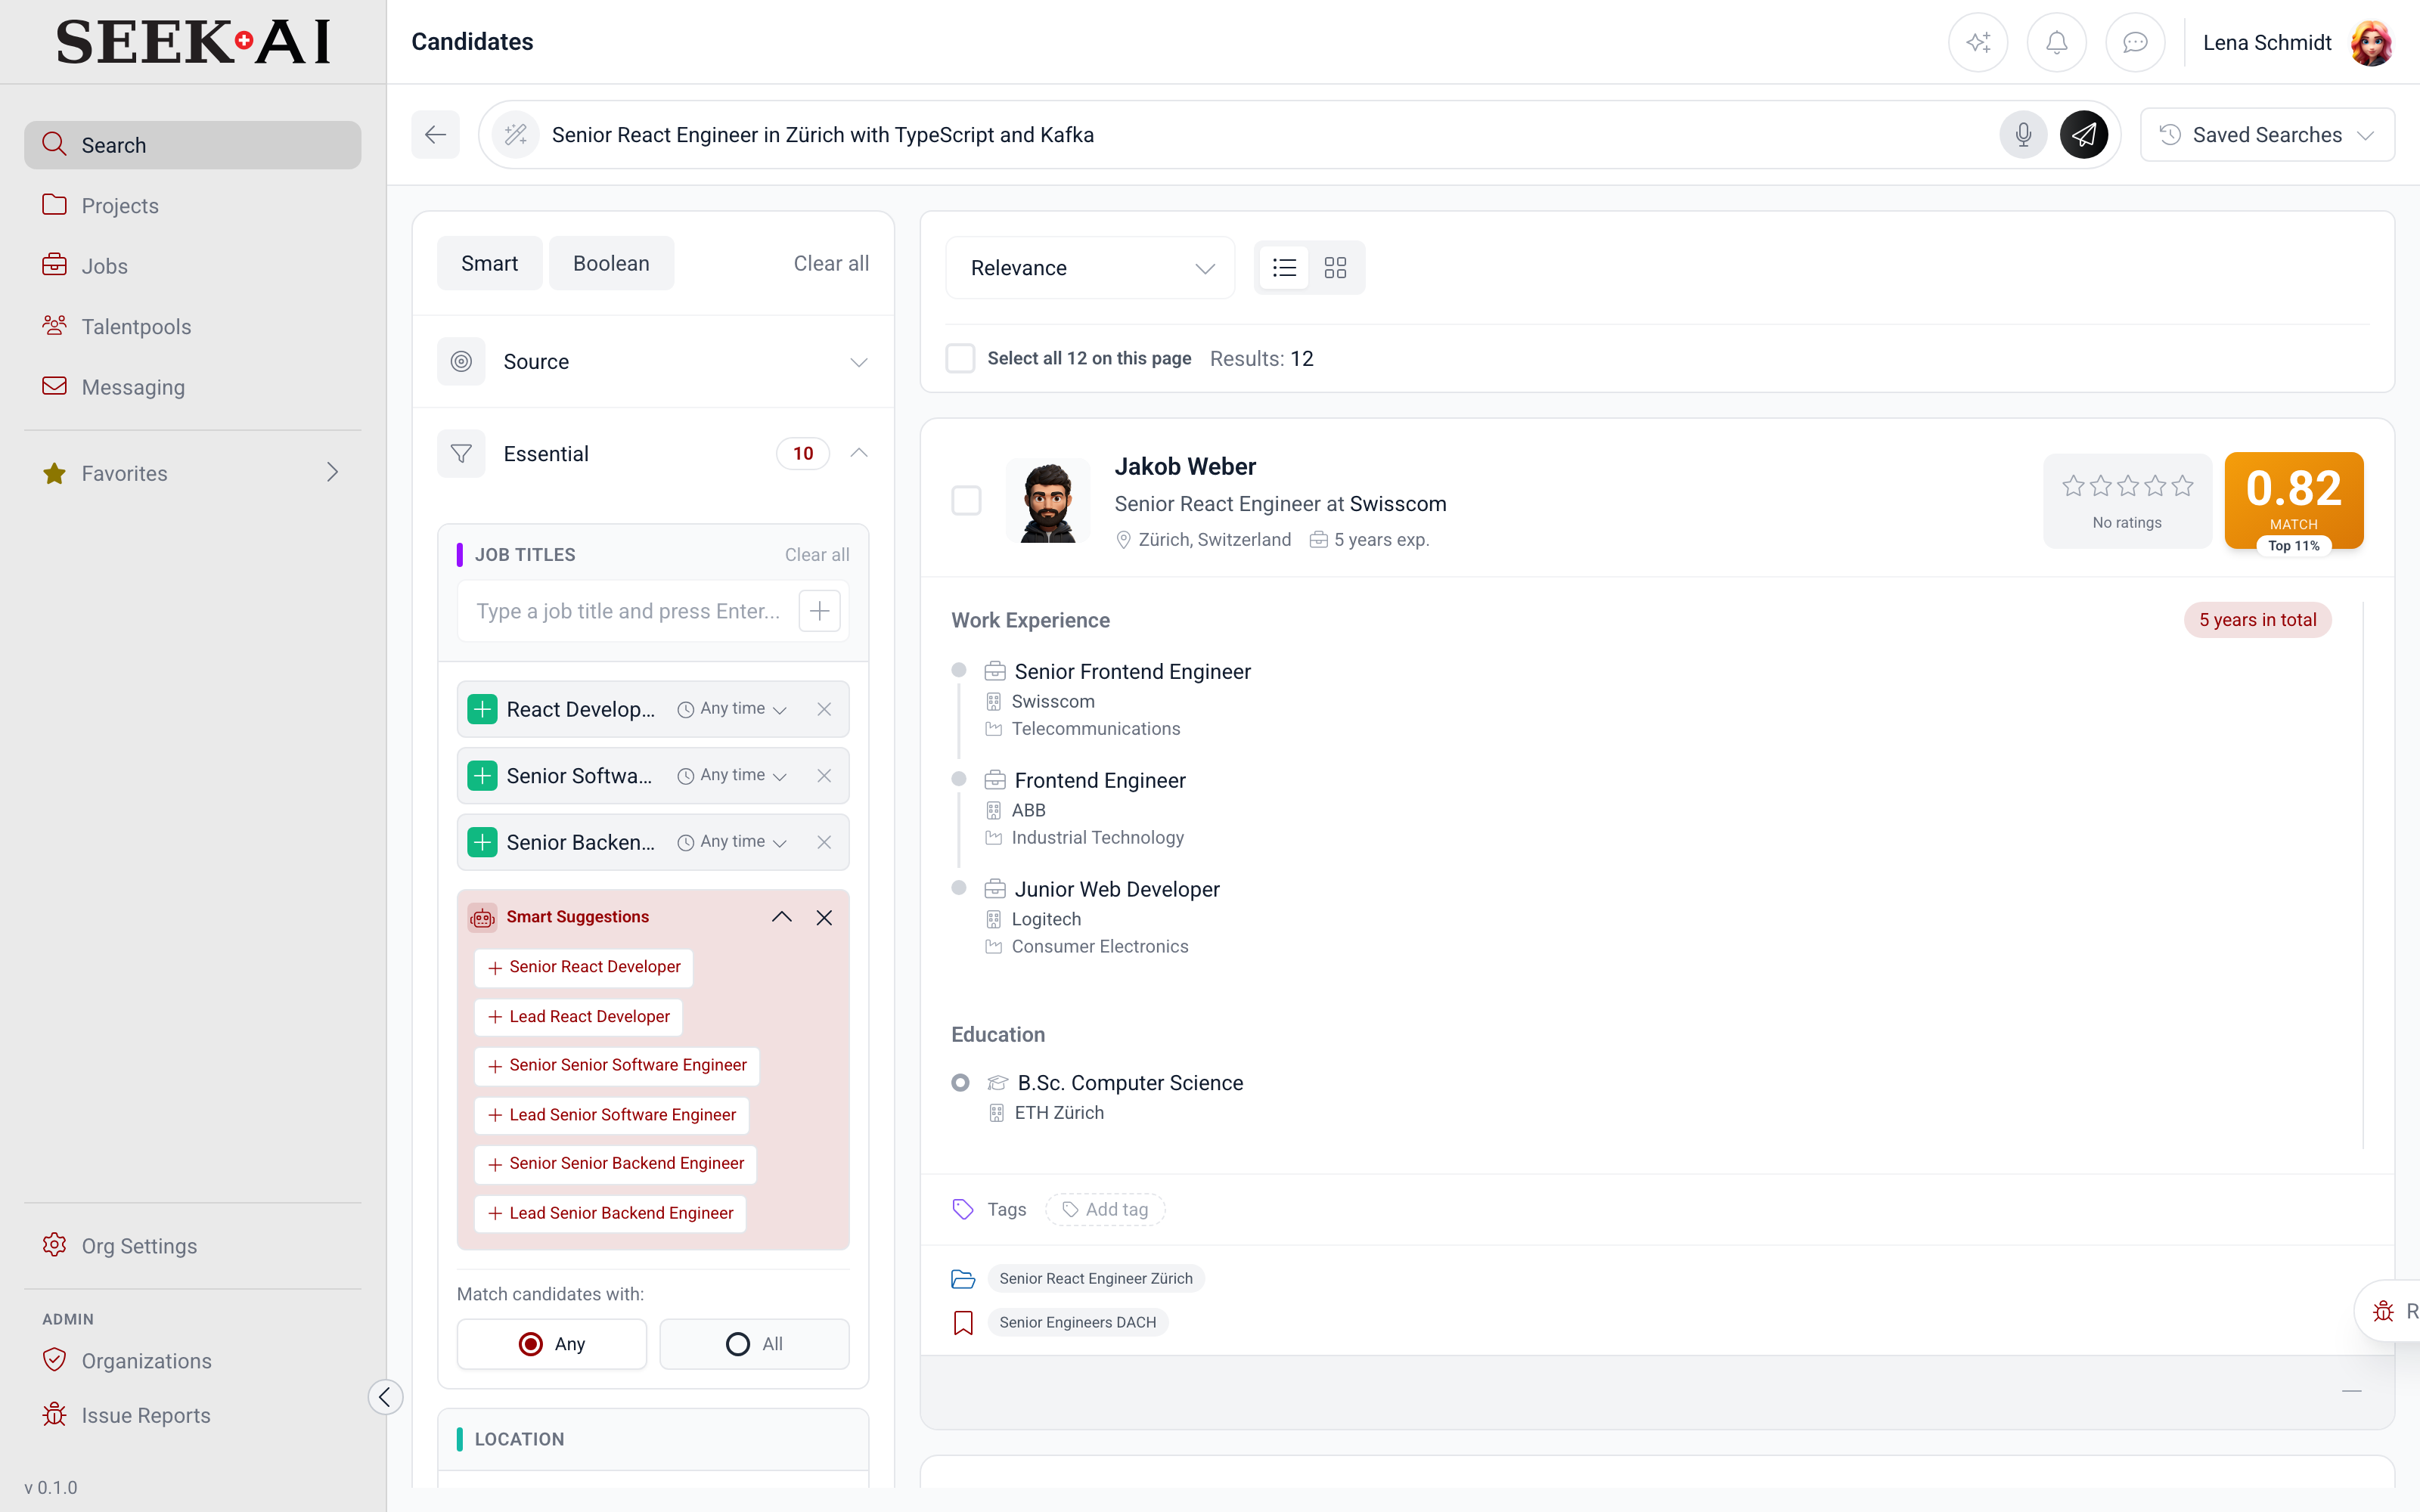Toggle green plus on React Developer title
2420x1512 pixels.
tap(483, 709)
